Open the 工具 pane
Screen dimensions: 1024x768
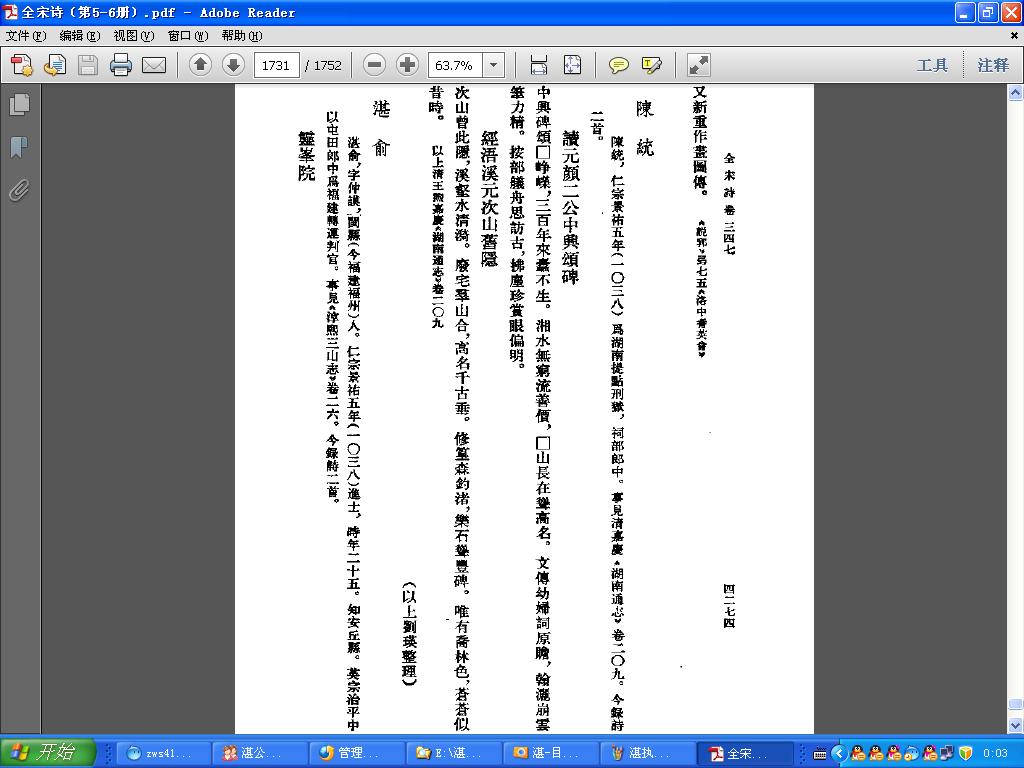932,65
